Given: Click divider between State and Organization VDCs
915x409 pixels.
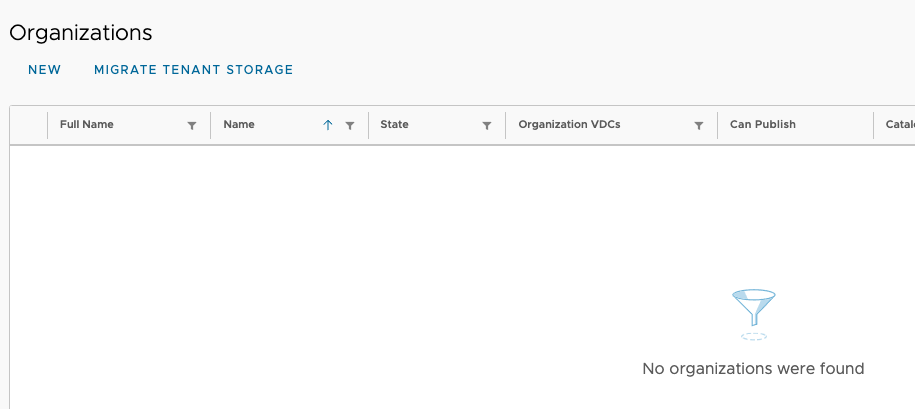Looking at the screenshot, I should [506, 126].
